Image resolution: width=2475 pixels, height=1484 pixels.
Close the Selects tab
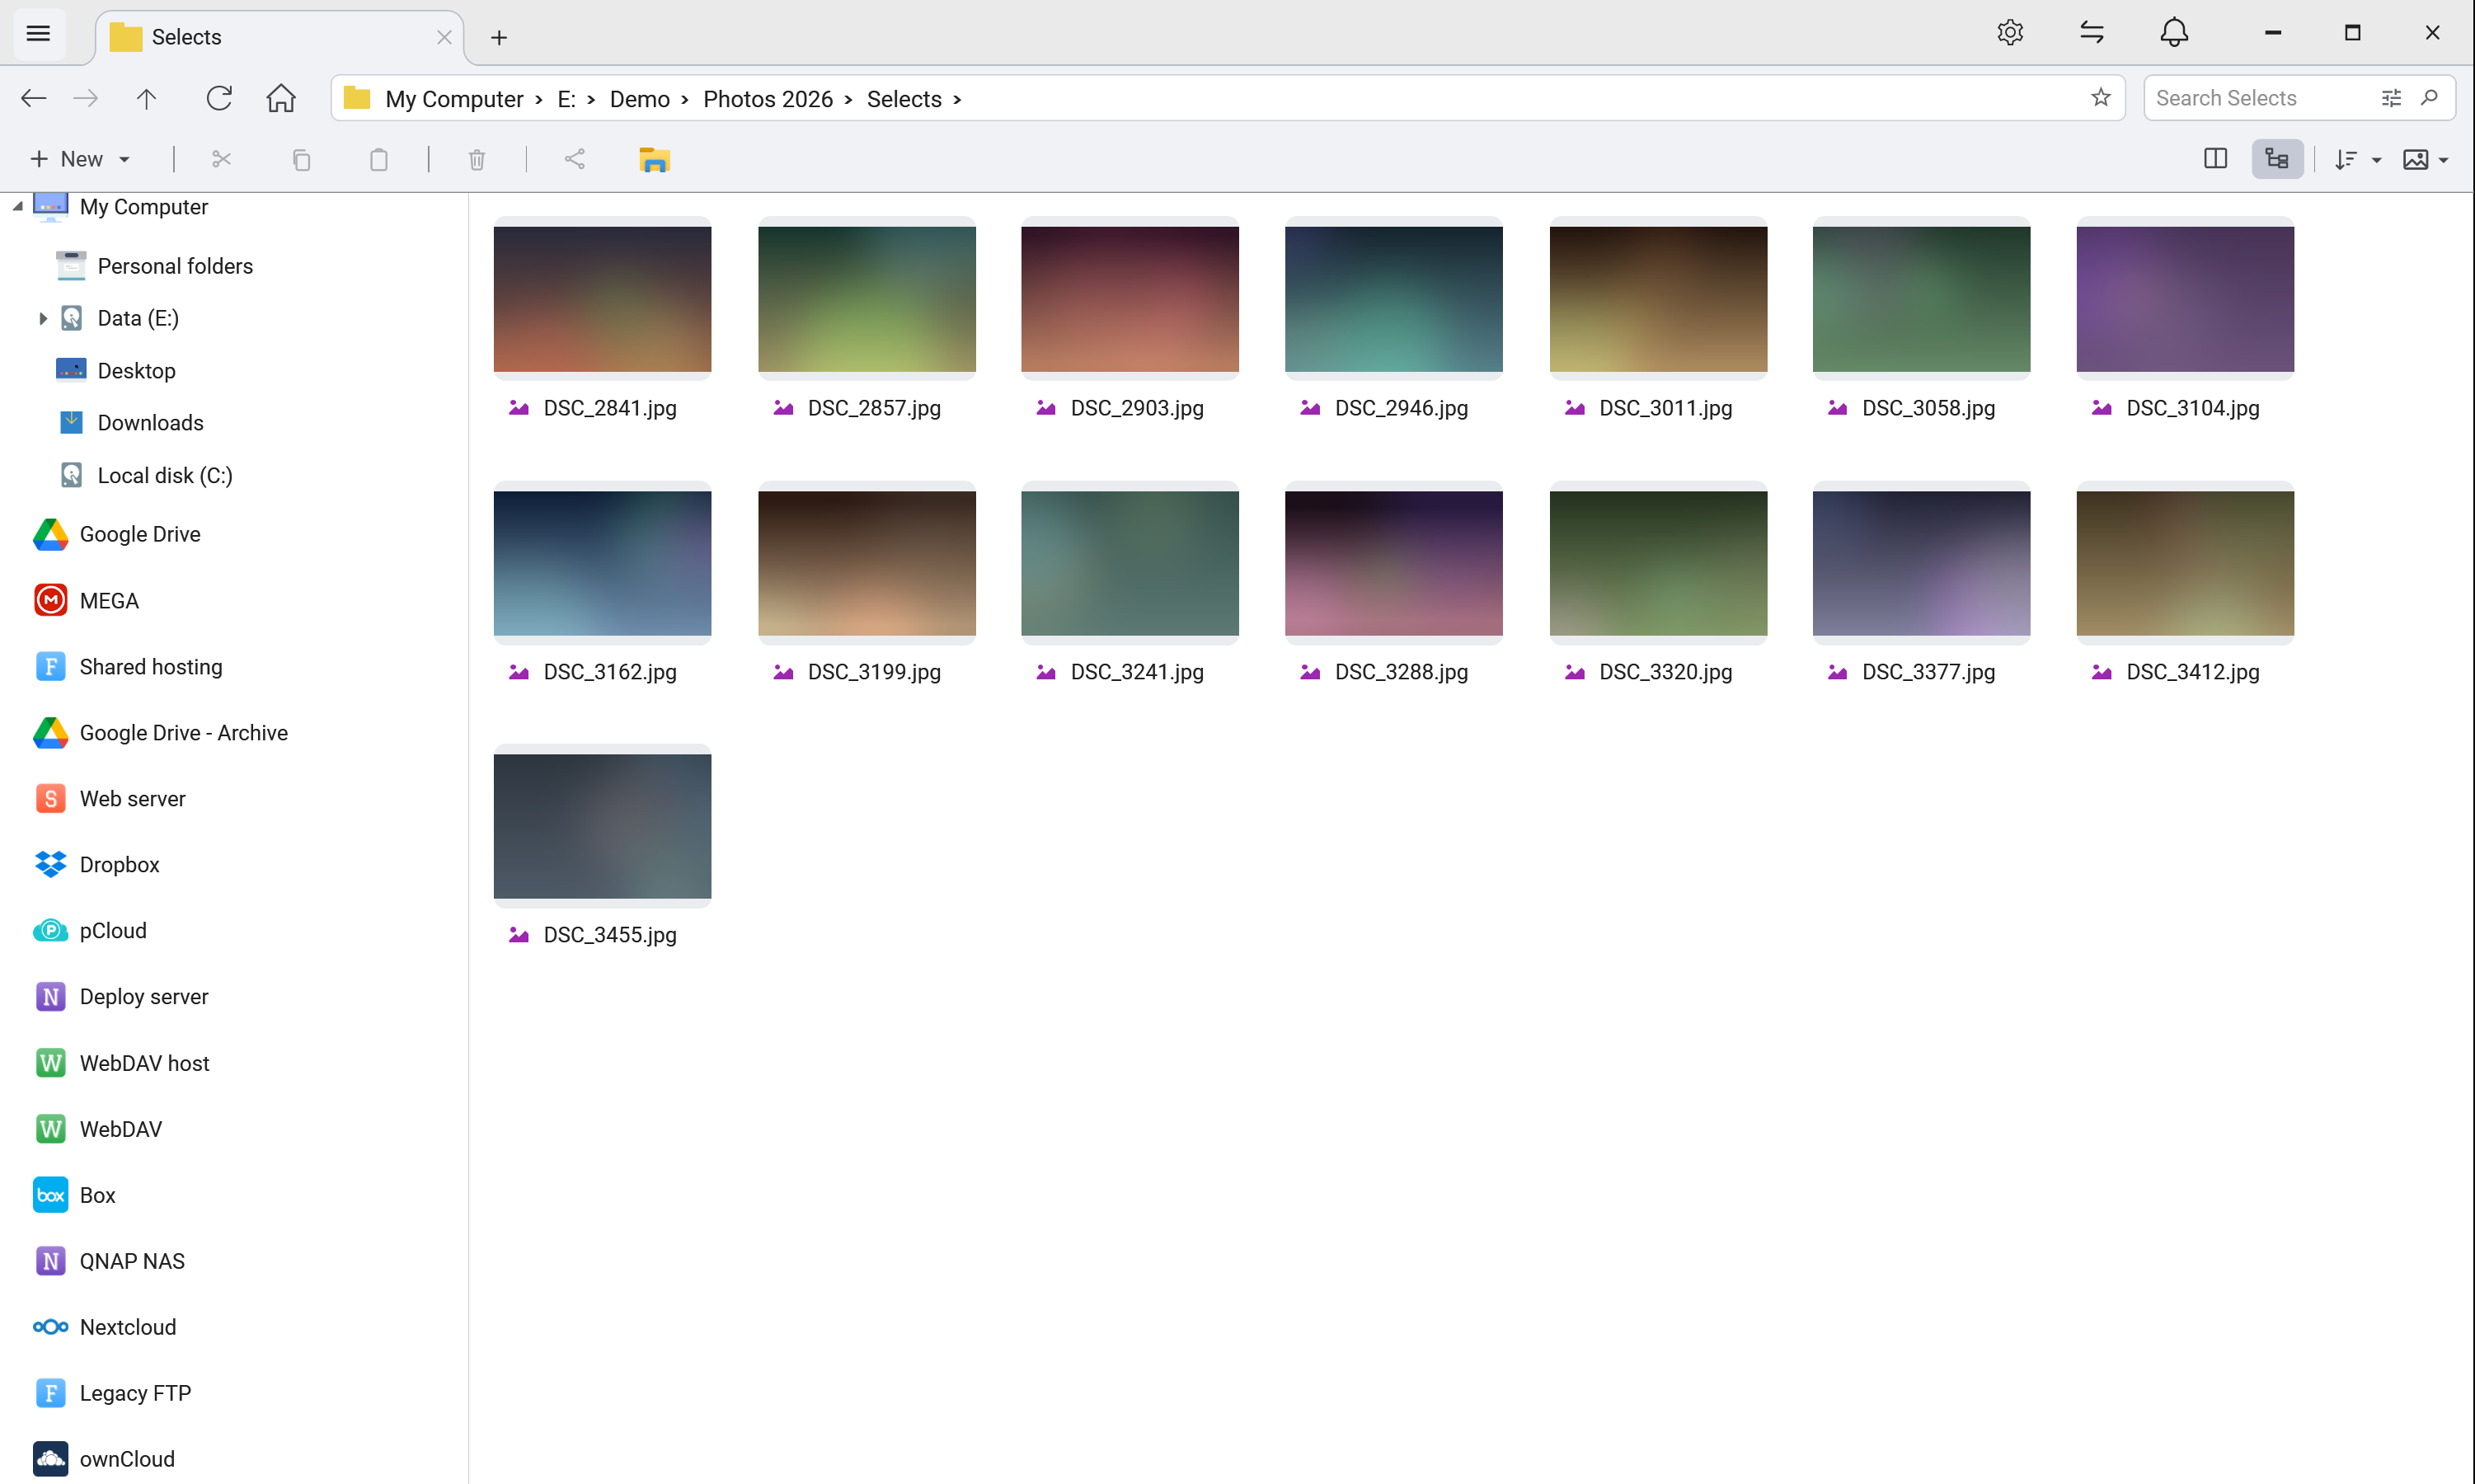444,37
